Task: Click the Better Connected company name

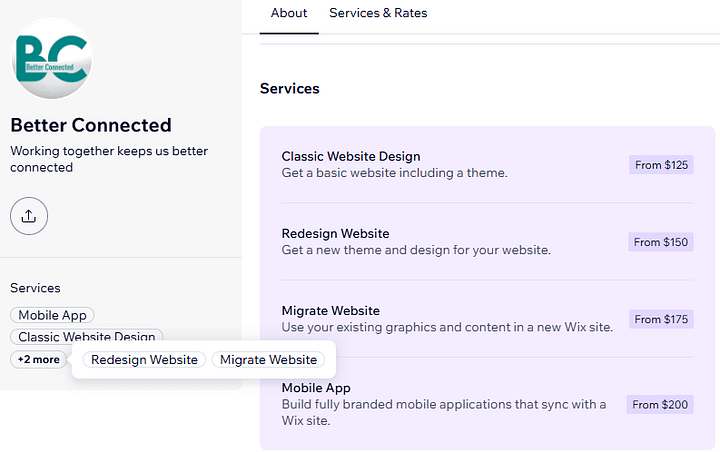Action: coord(91,126)
